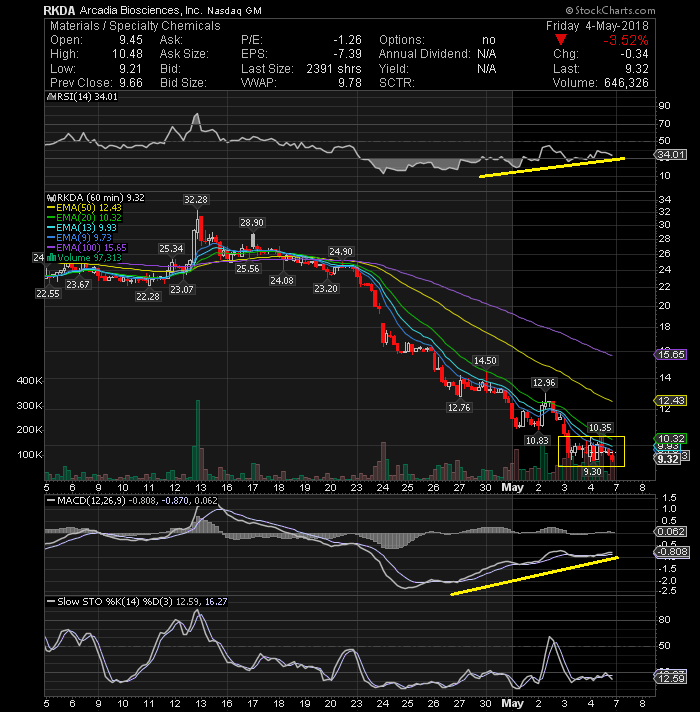
Task: Click the 10.83 price label
Action: pos(537,440)
